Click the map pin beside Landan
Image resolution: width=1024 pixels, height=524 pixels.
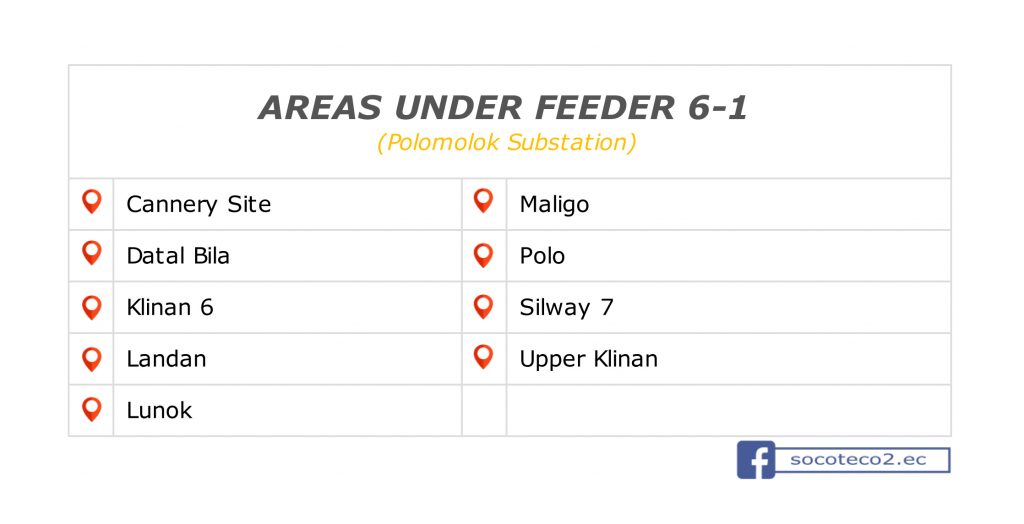[x=91, y=359]
